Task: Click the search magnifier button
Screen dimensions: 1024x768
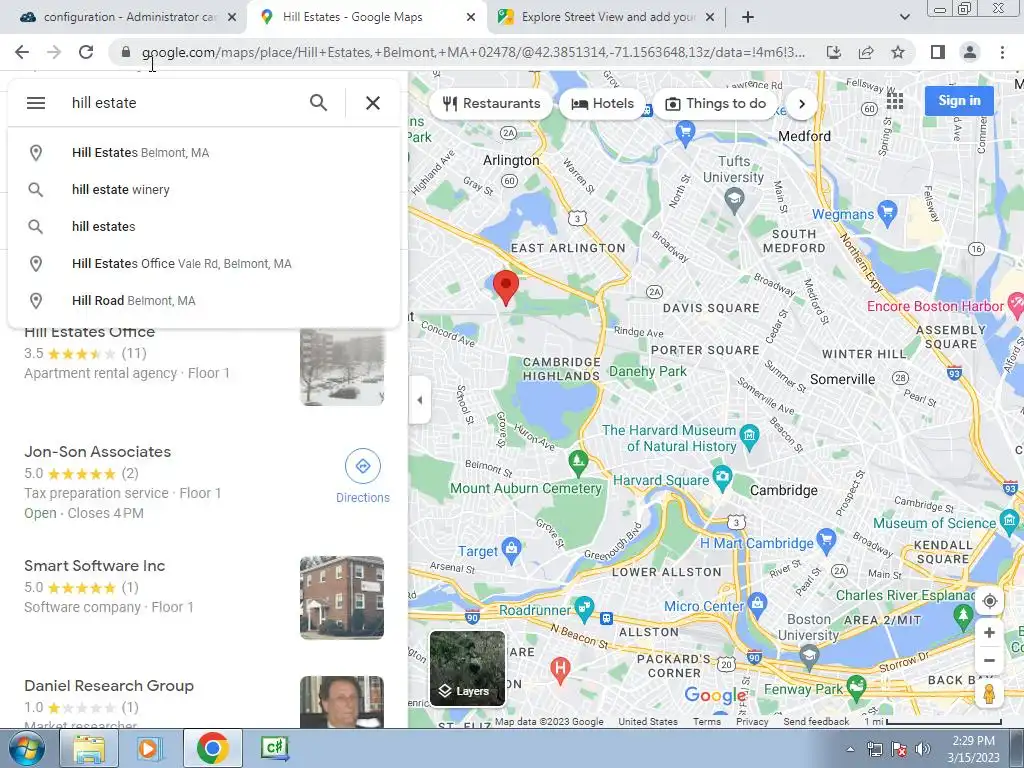Action: click(x=318, y=103)
